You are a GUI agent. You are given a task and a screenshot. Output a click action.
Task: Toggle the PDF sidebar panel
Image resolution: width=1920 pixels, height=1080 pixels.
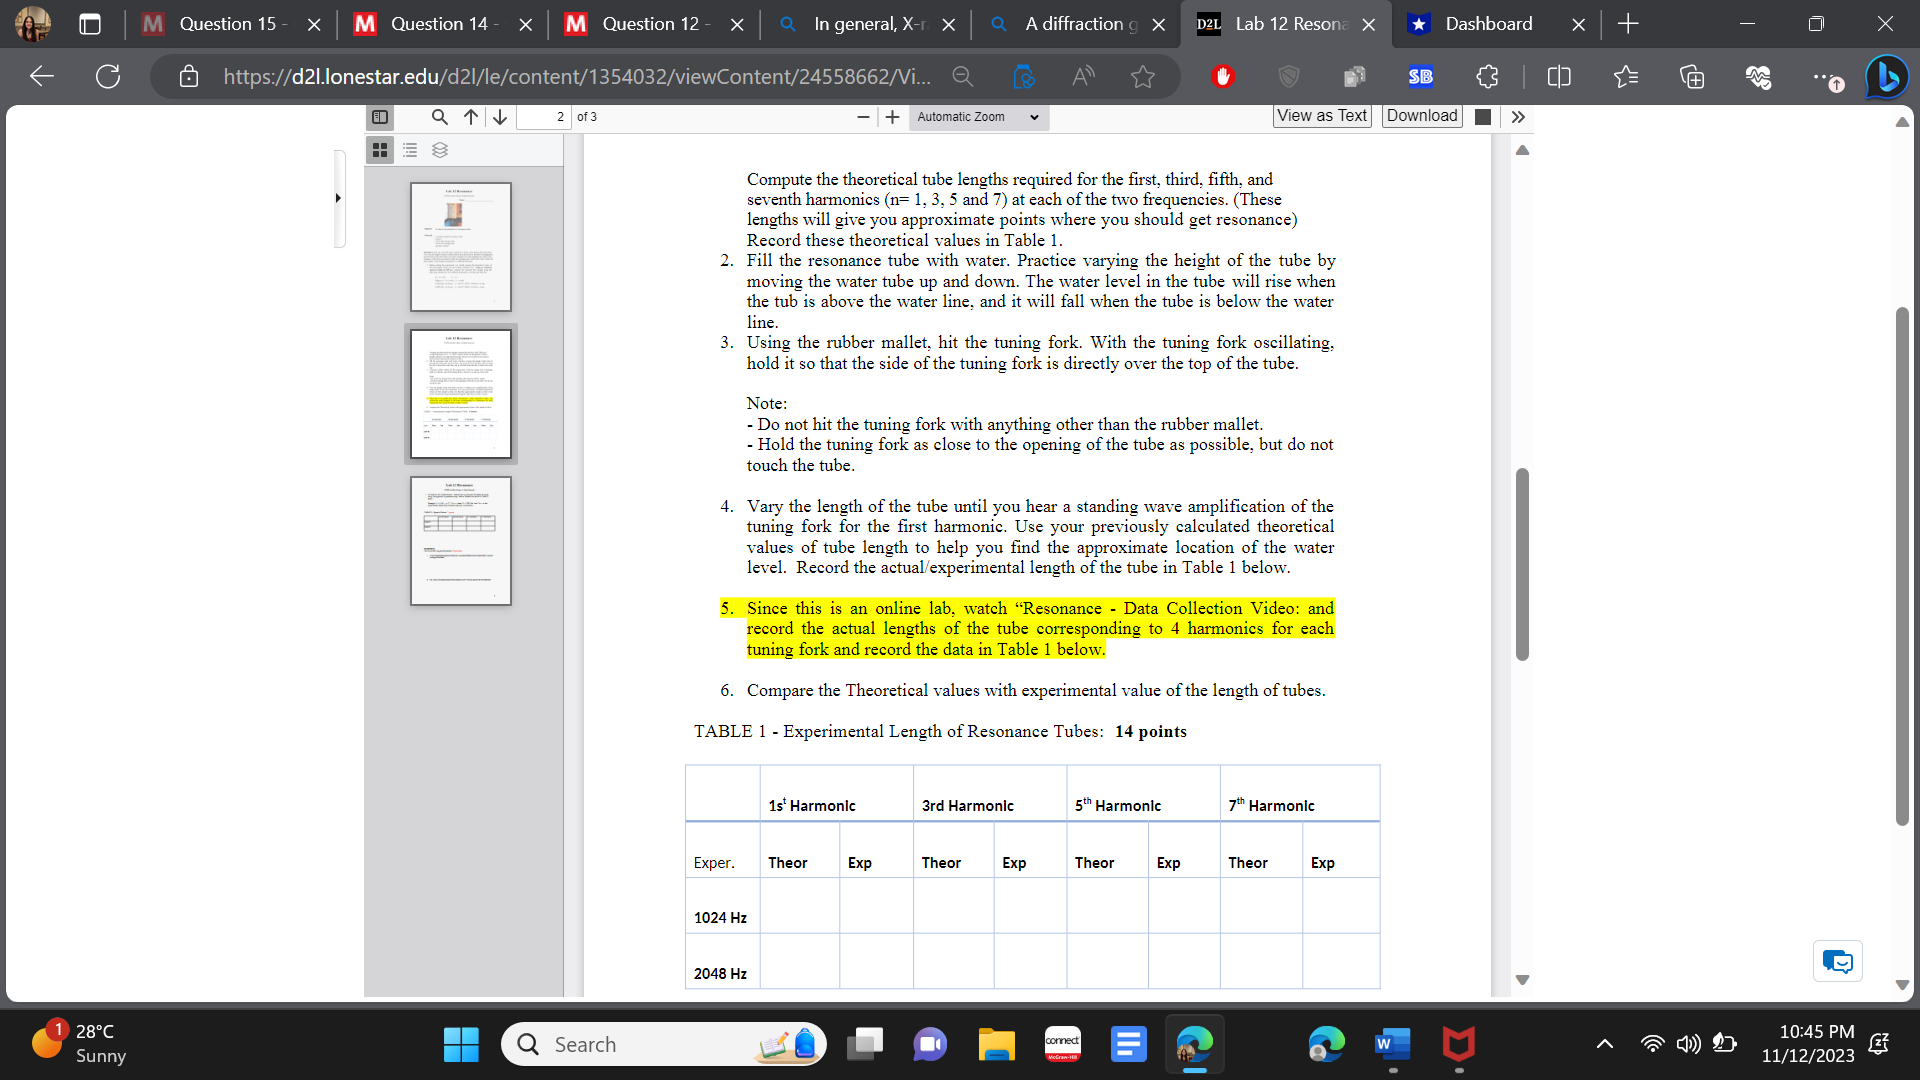[x=380, y=117]
